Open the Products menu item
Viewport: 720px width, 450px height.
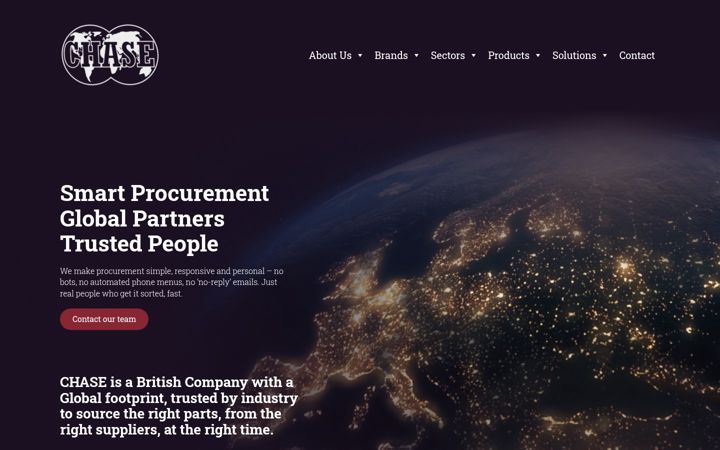pos(508,56)
